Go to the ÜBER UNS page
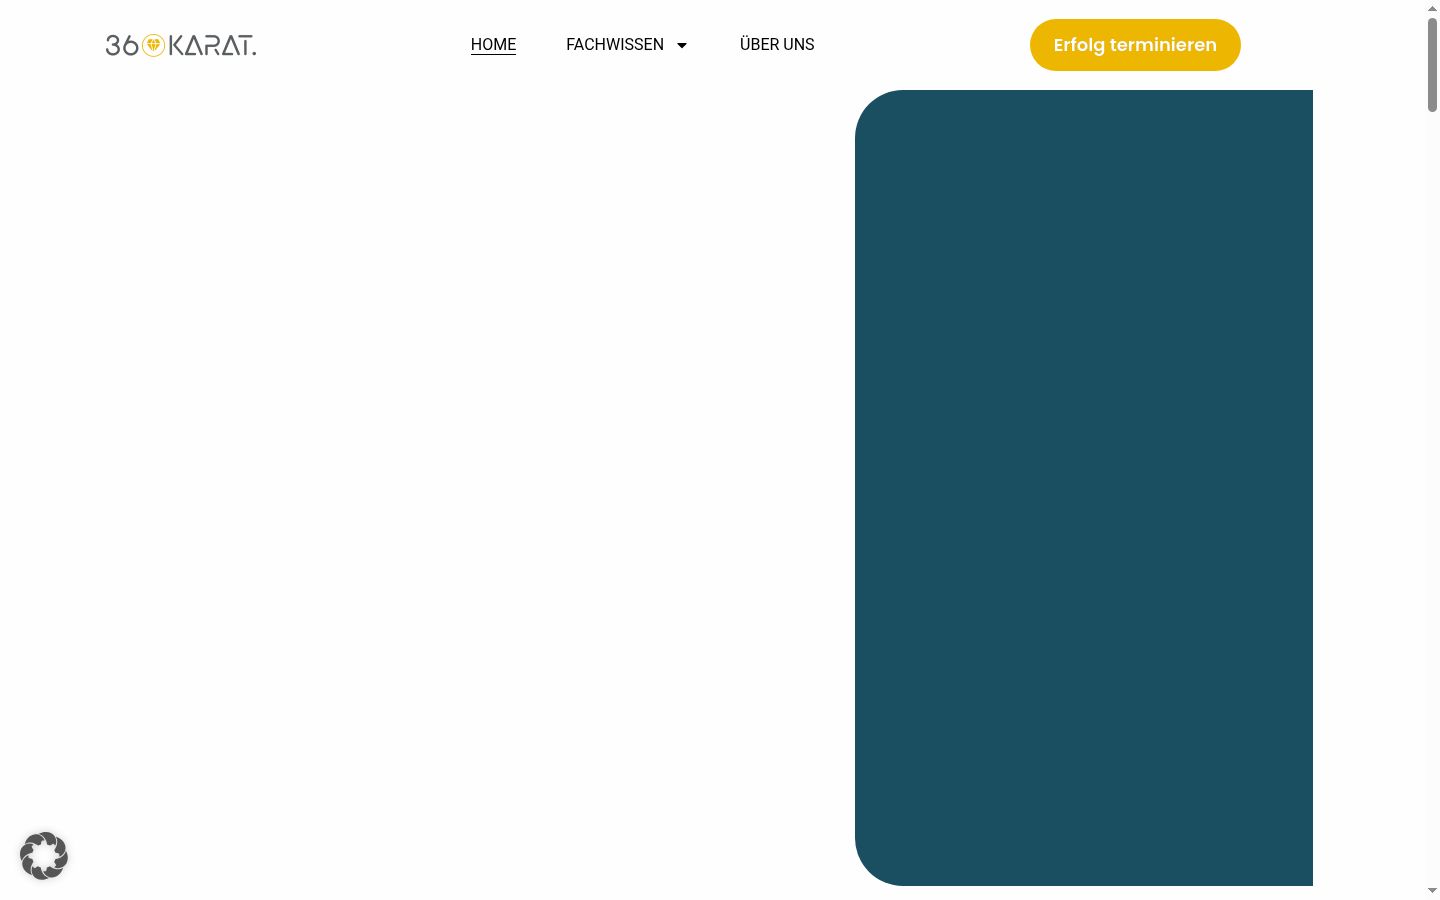 pyautogui.click(x=777, y=44)
